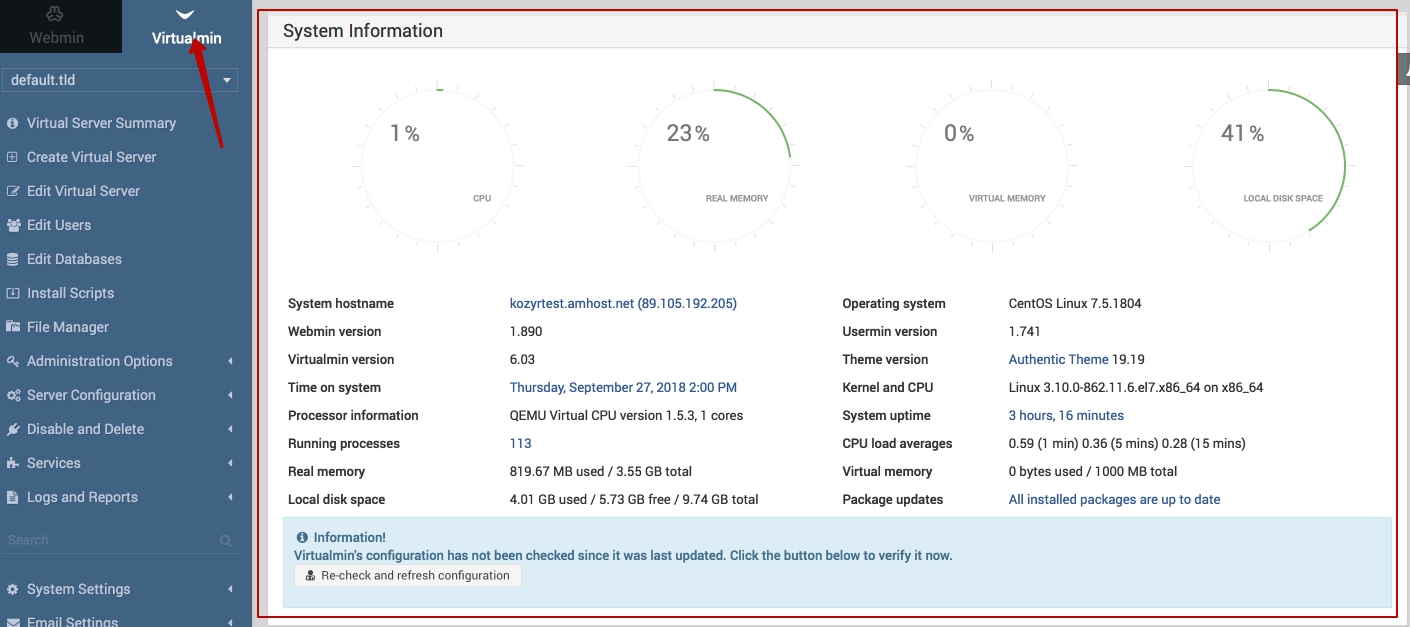Click the Local Disk Space gauge
Viewport: 1410px width, 627px height.
1269,166
